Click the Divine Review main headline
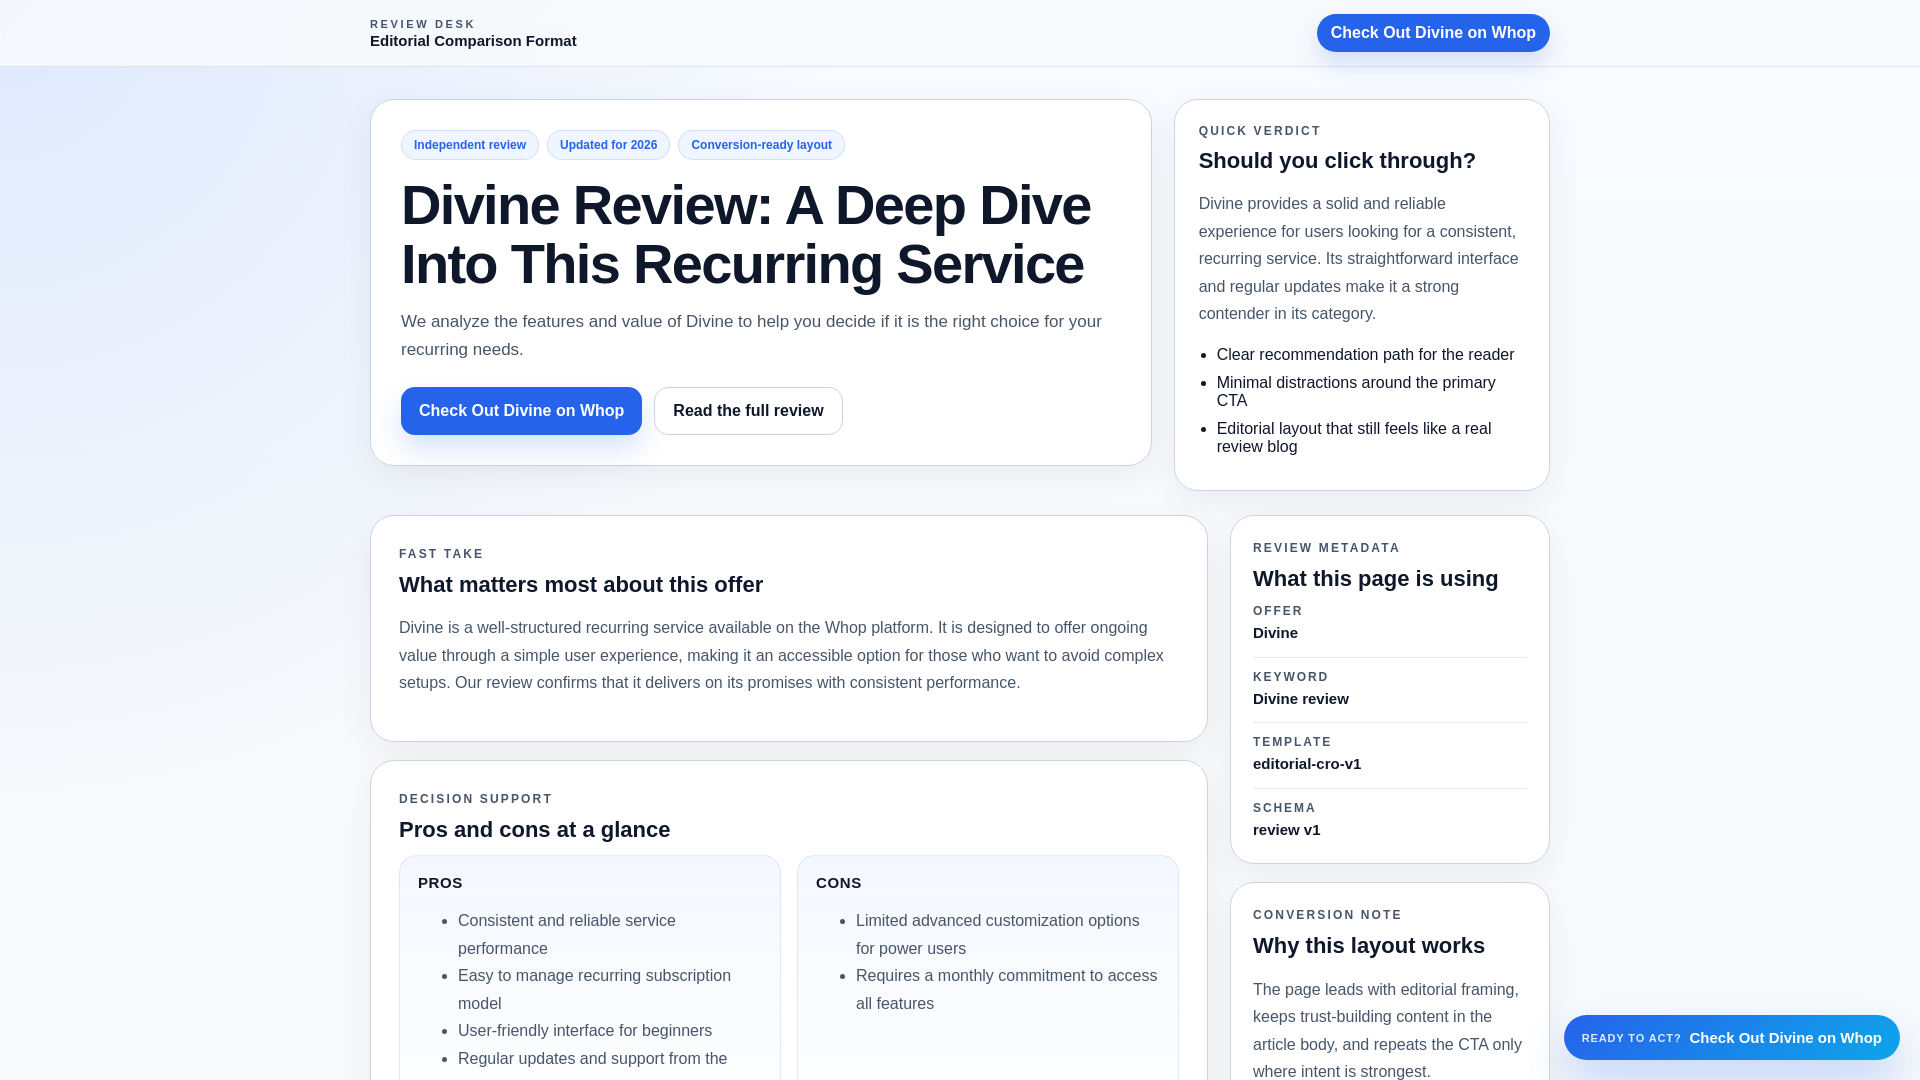 [746, 235]
